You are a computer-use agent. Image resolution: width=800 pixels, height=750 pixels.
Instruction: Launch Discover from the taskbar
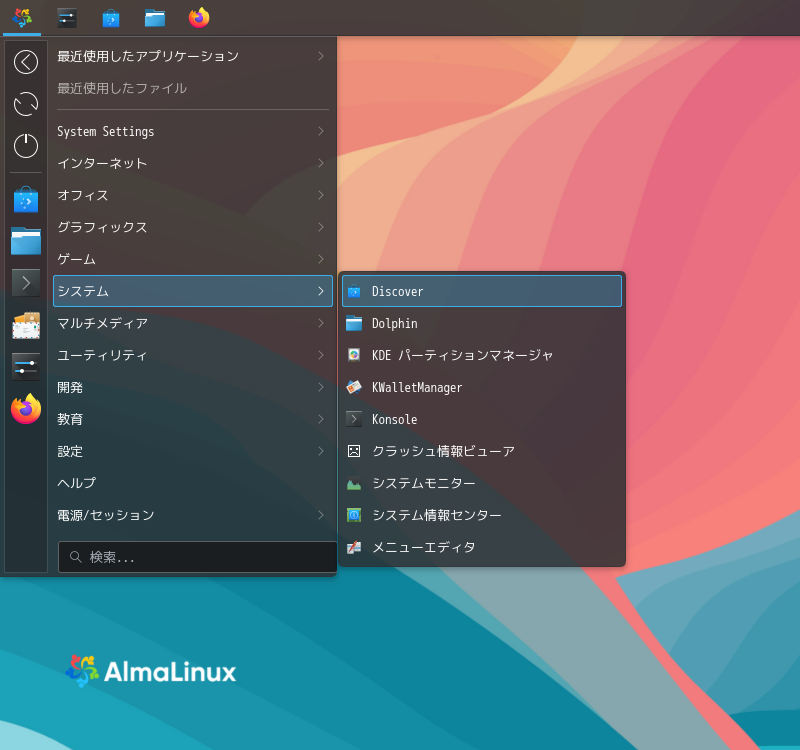click(x=111, y=17)
